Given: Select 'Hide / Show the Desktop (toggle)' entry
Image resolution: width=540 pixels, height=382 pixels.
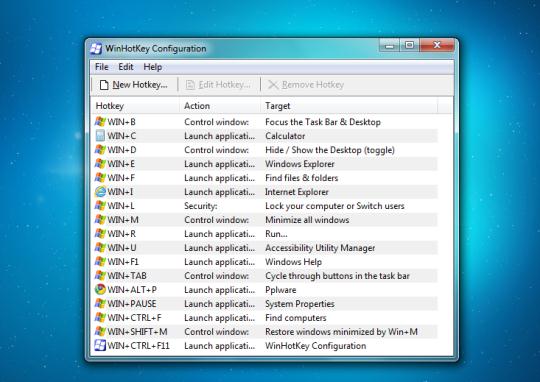Looking at the screenshot, I should (x=330, y=150).
